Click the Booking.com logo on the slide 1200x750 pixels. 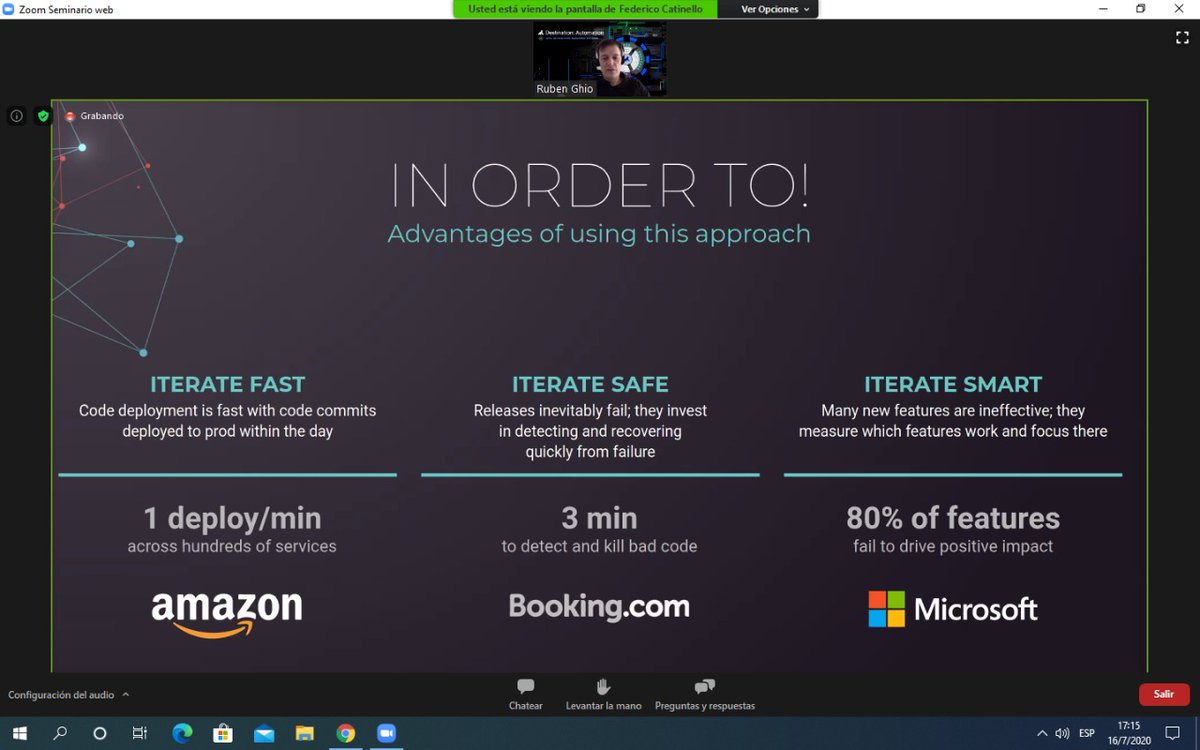(x=599, y=606)
